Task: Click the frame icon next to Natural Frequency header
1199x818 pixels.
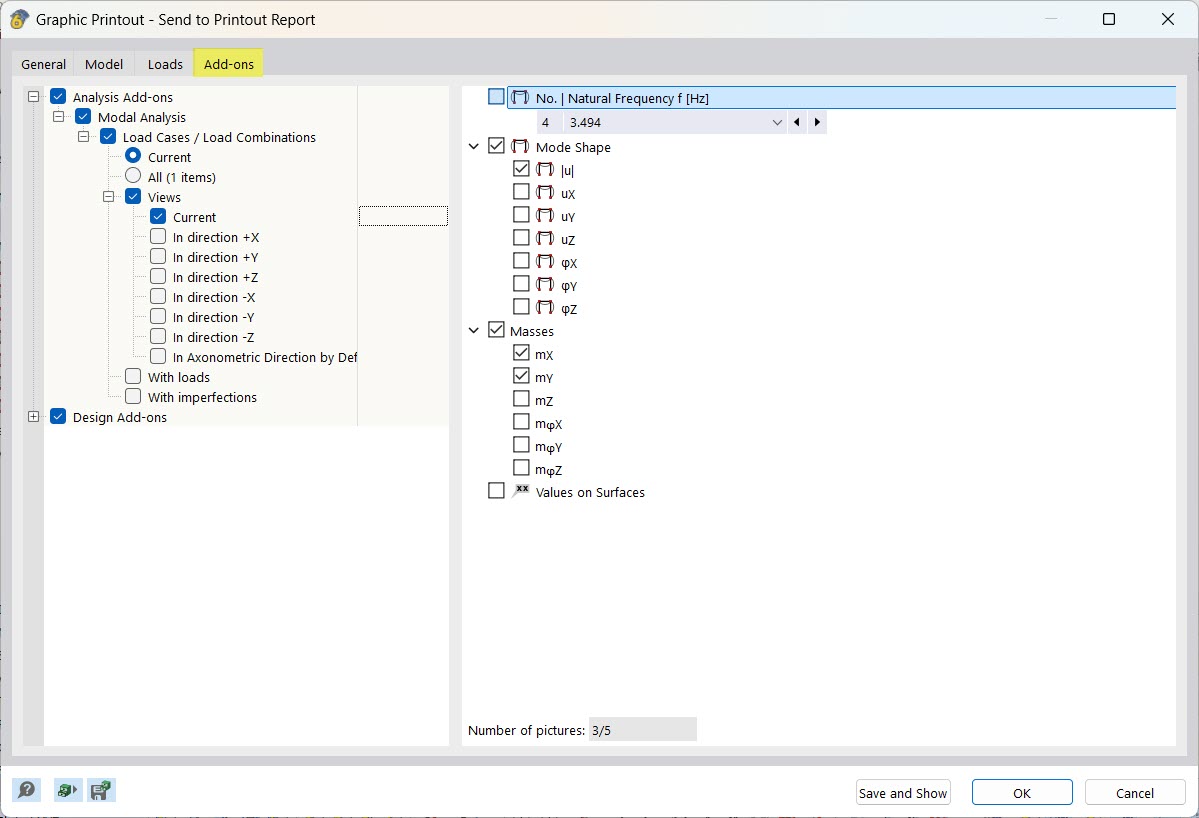Action: pos(520,97)
